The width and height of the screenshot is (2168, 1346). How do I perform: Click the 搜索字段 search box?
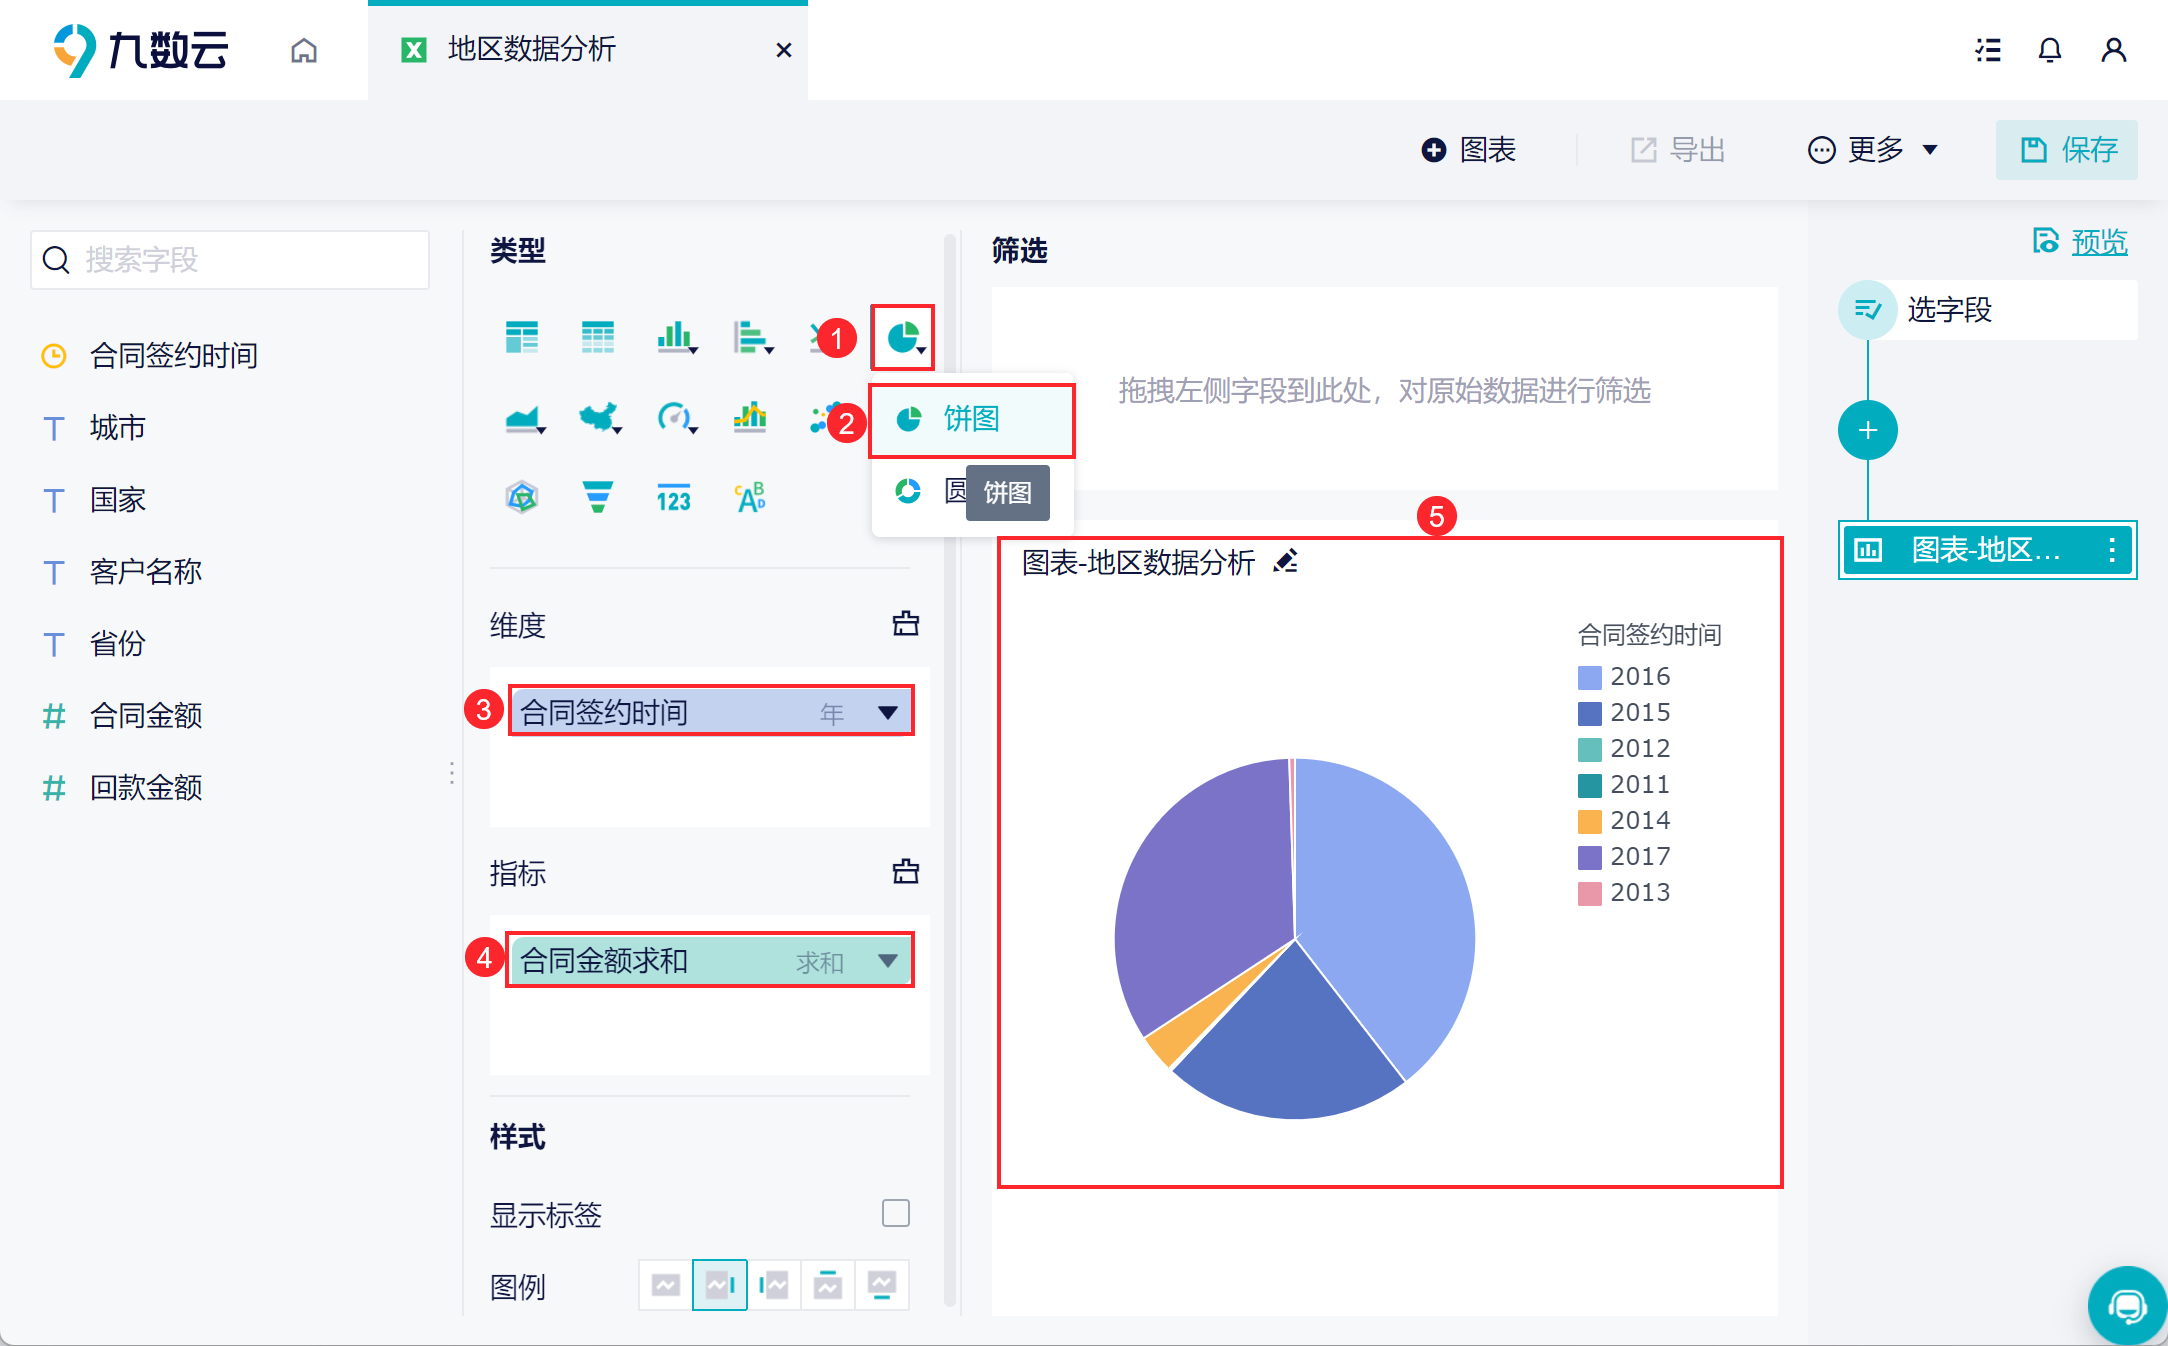230,260
